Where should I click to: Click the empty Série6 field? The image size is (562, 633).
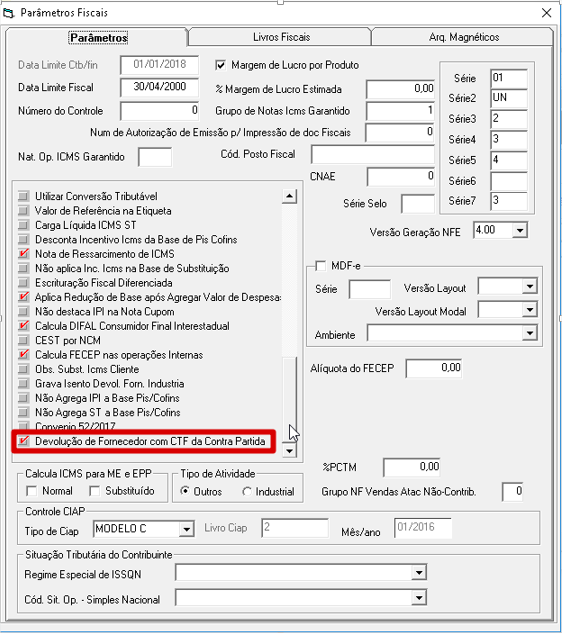pos(509,181)
